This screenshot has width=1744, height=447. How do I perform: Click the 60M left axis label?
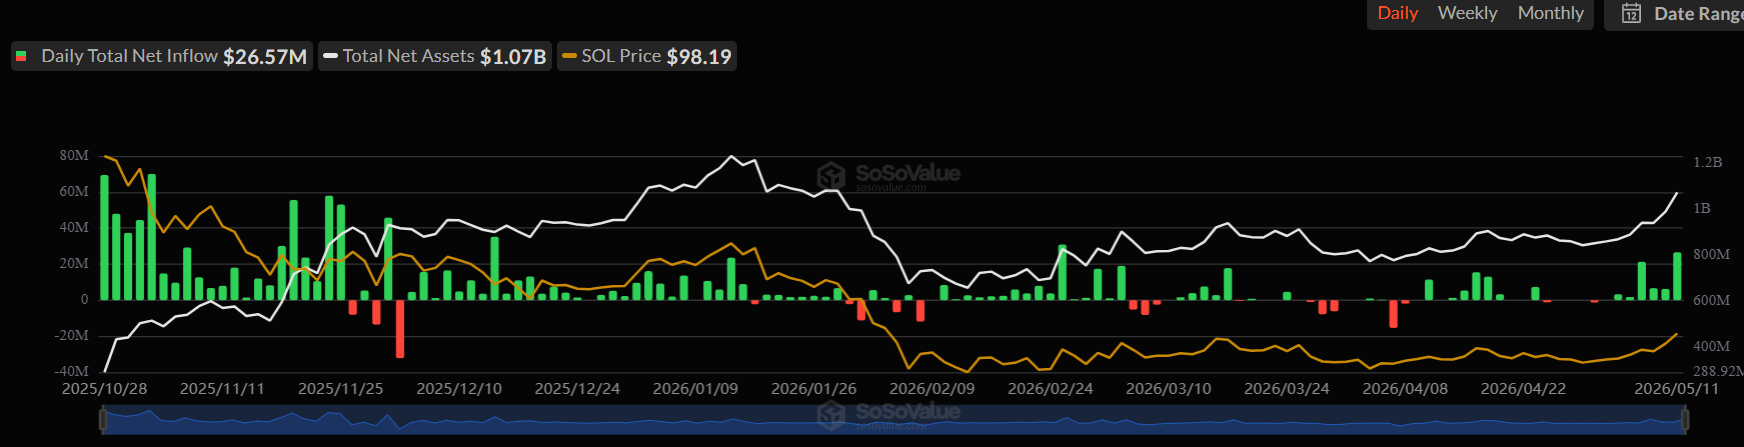pos(74,192)
